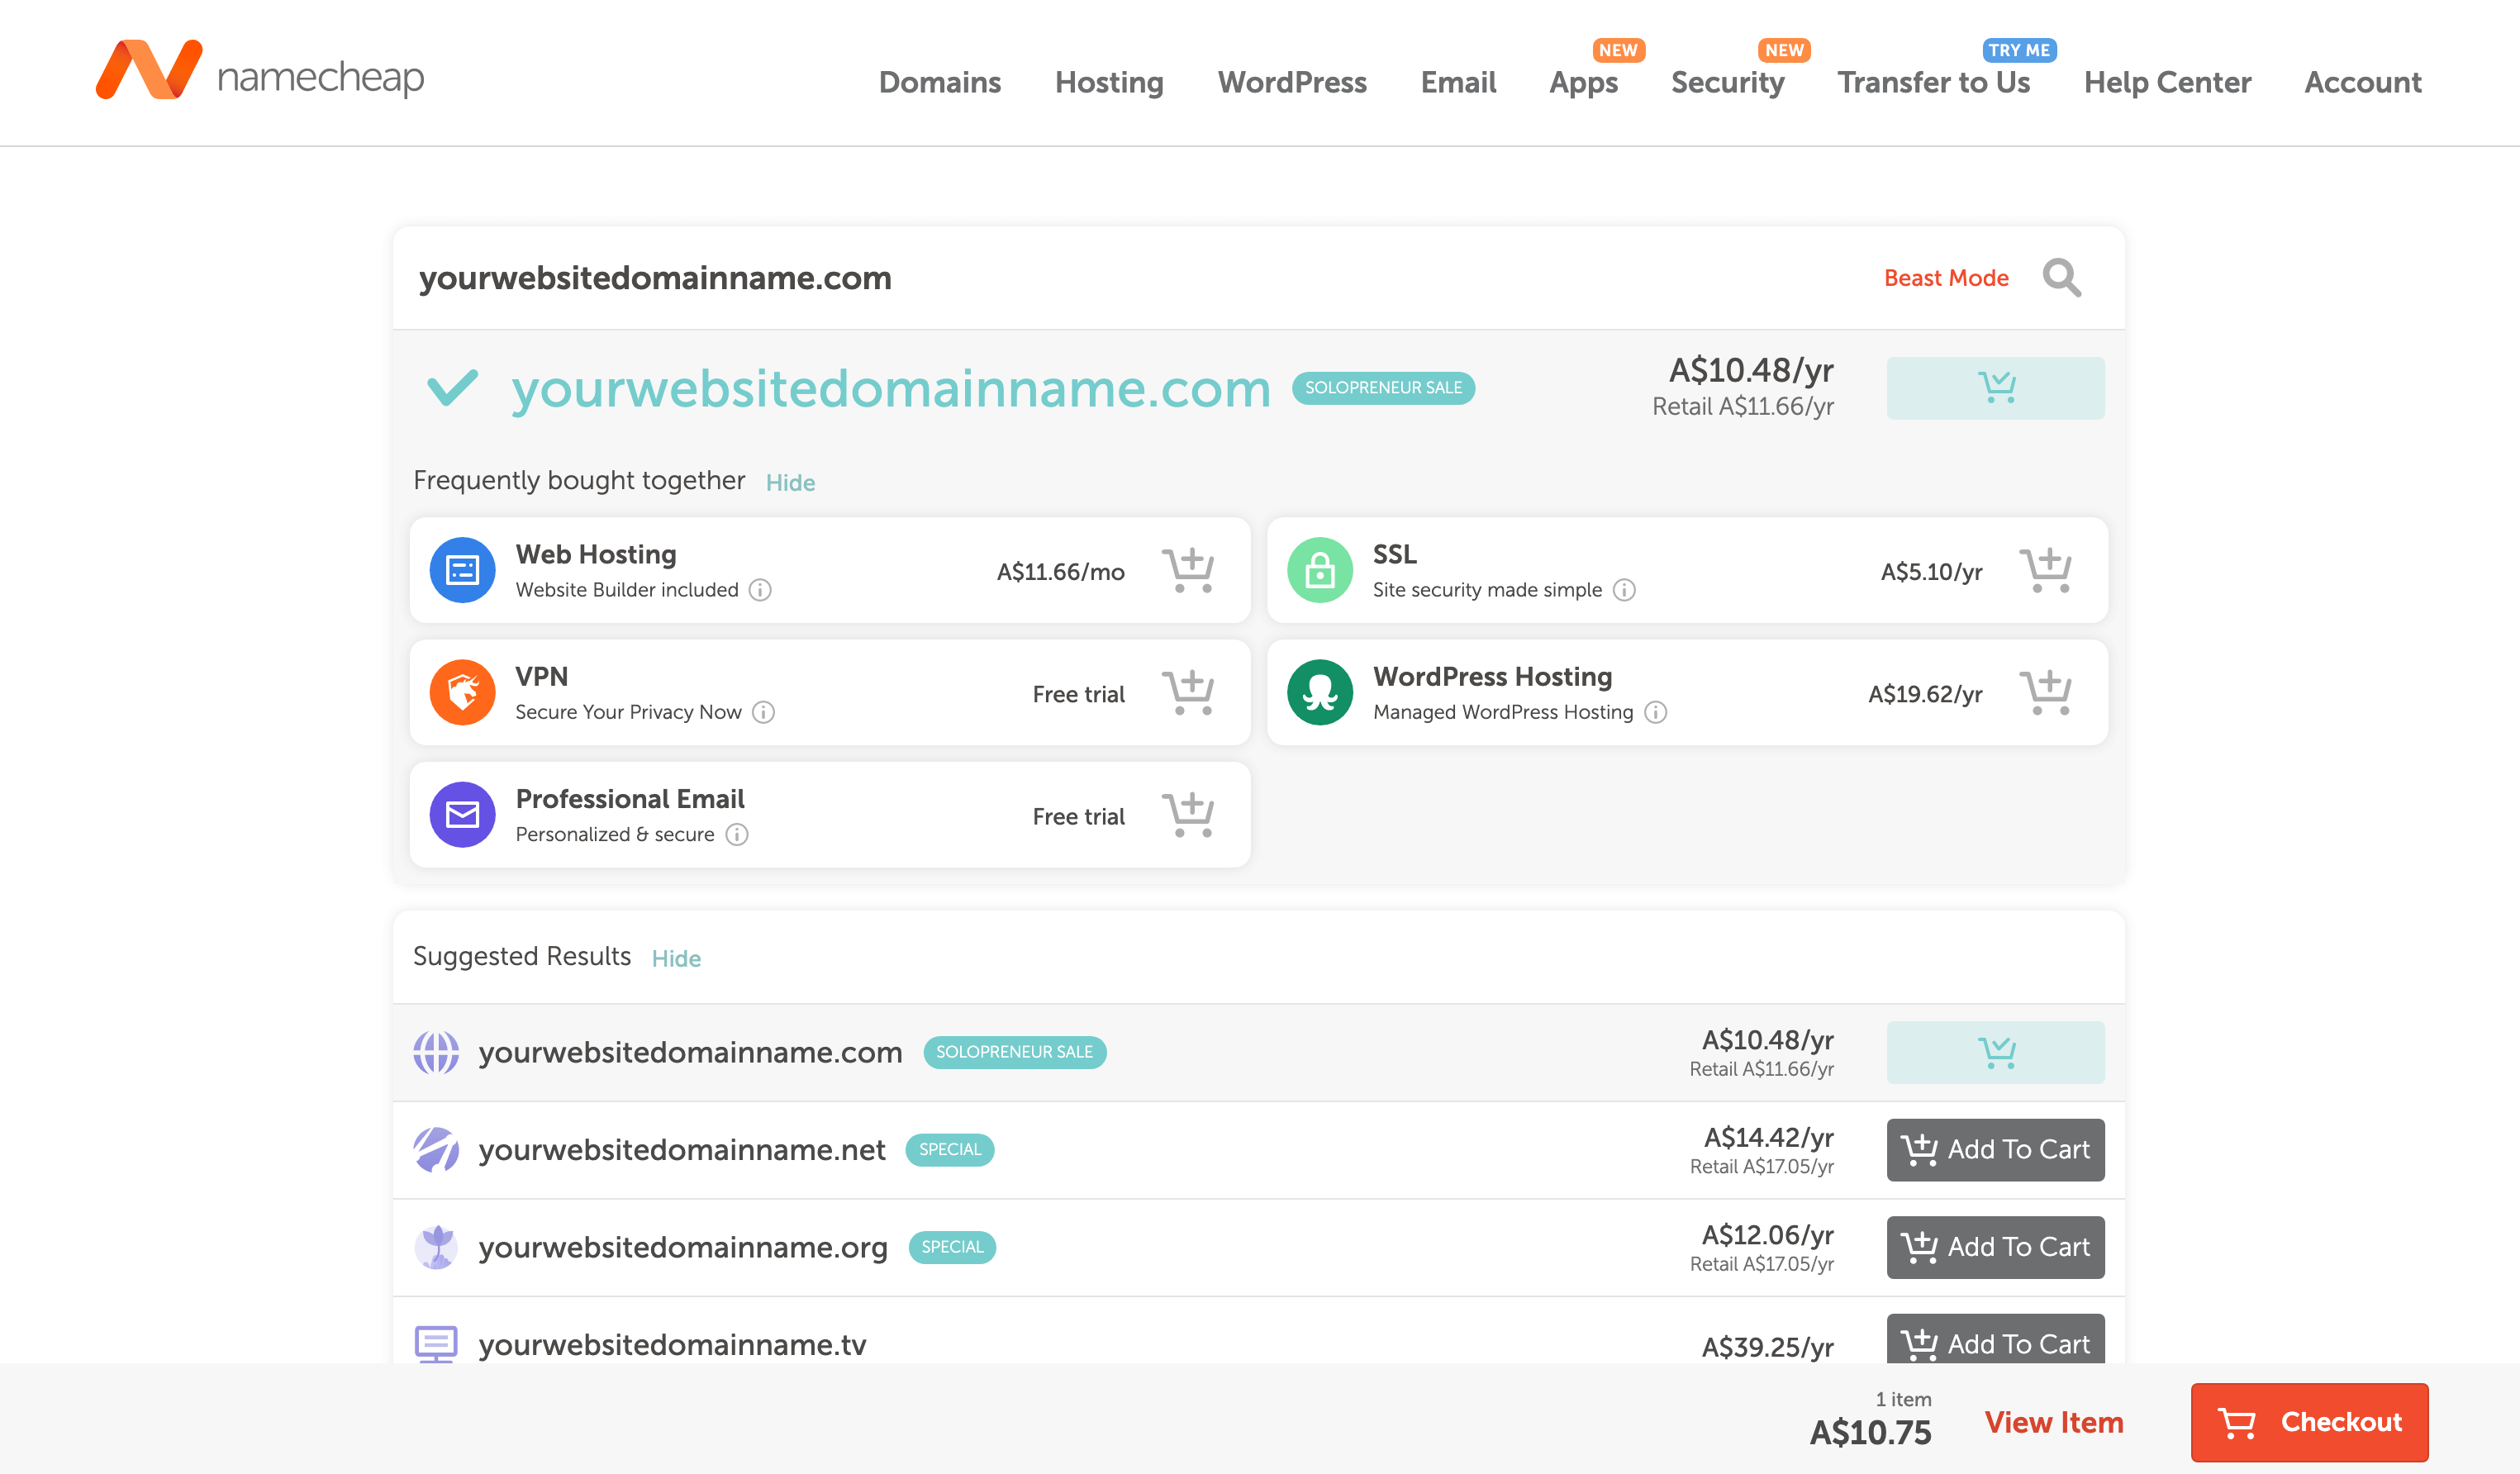Click the A$11.66/mo Web Hosting price
Viewport: 2520px width, 1474px height.
coord(1060,572)
